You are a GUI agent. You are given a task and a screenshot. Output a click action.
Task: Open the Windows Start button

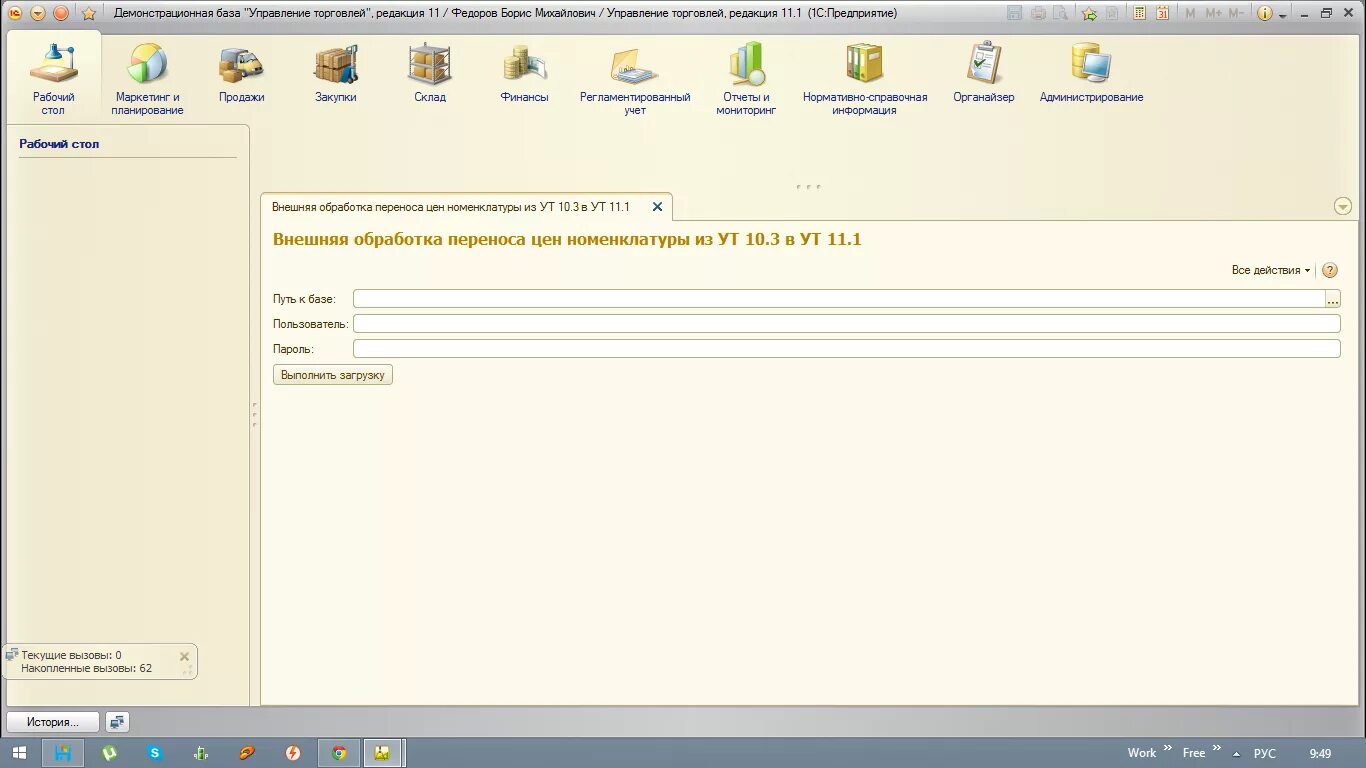point(19,753)
